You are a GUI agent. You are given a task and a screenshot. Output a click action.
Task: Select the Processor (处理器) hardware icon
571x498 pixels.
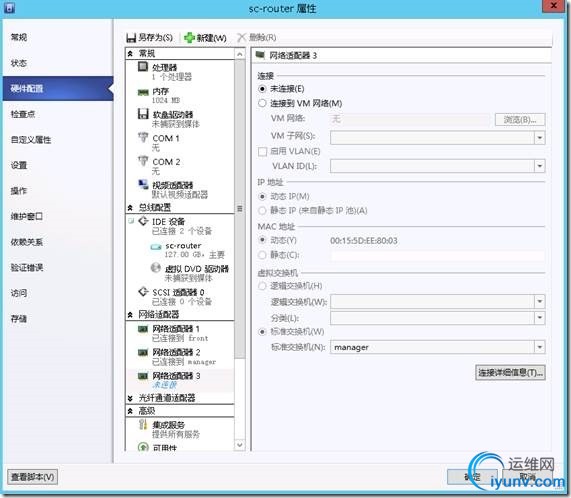coord(143,67)
